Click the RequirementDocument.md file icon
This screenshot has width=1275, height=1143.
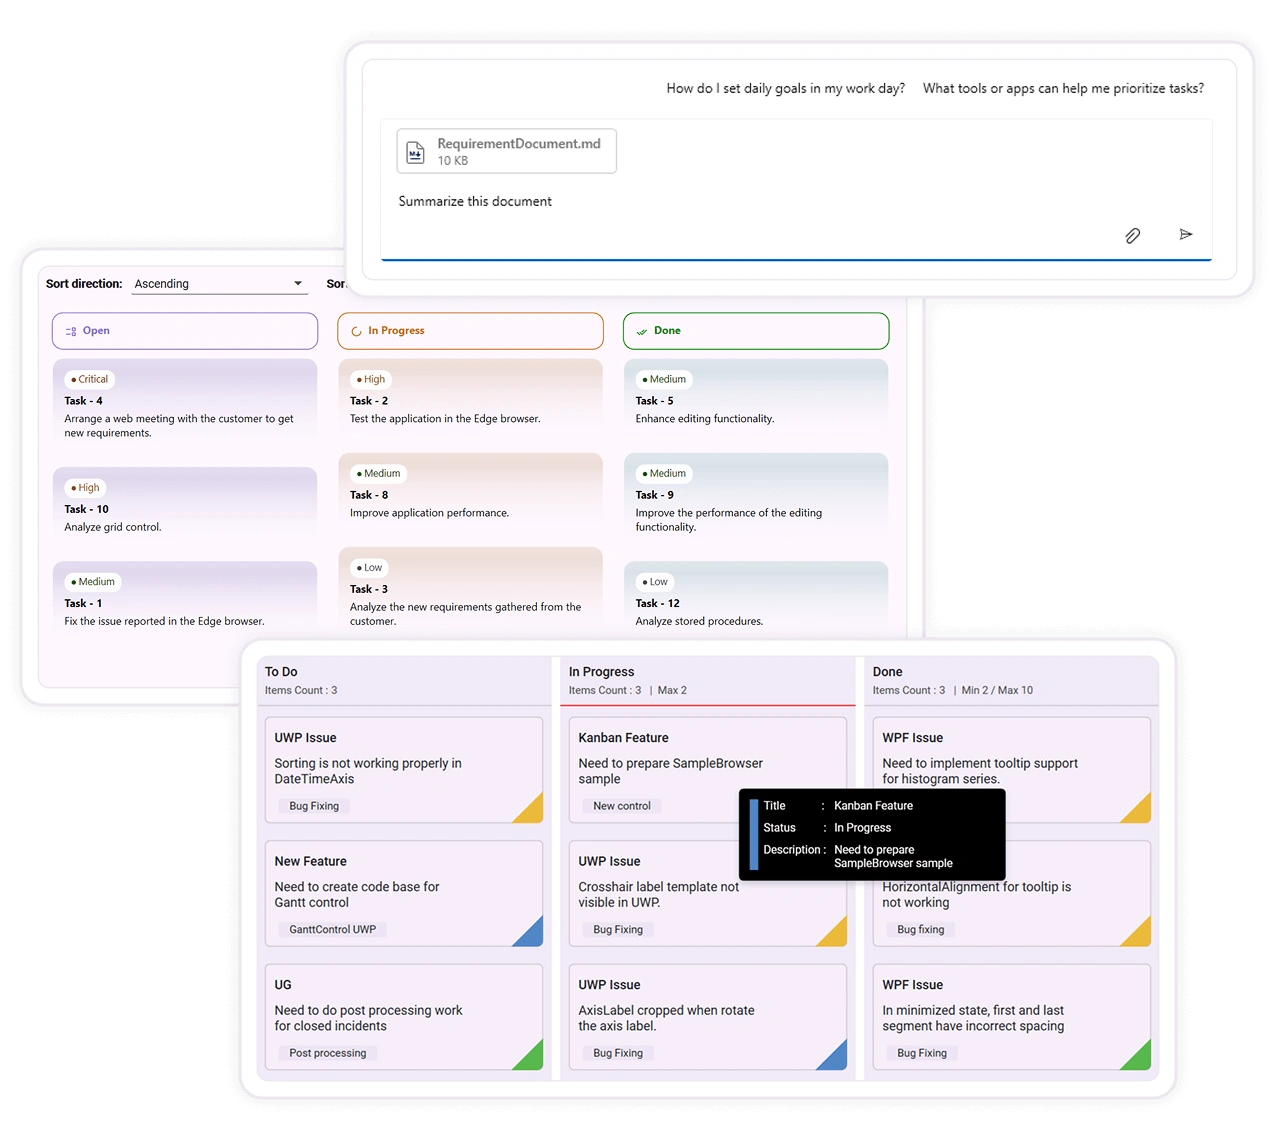[x=415, y=152]
